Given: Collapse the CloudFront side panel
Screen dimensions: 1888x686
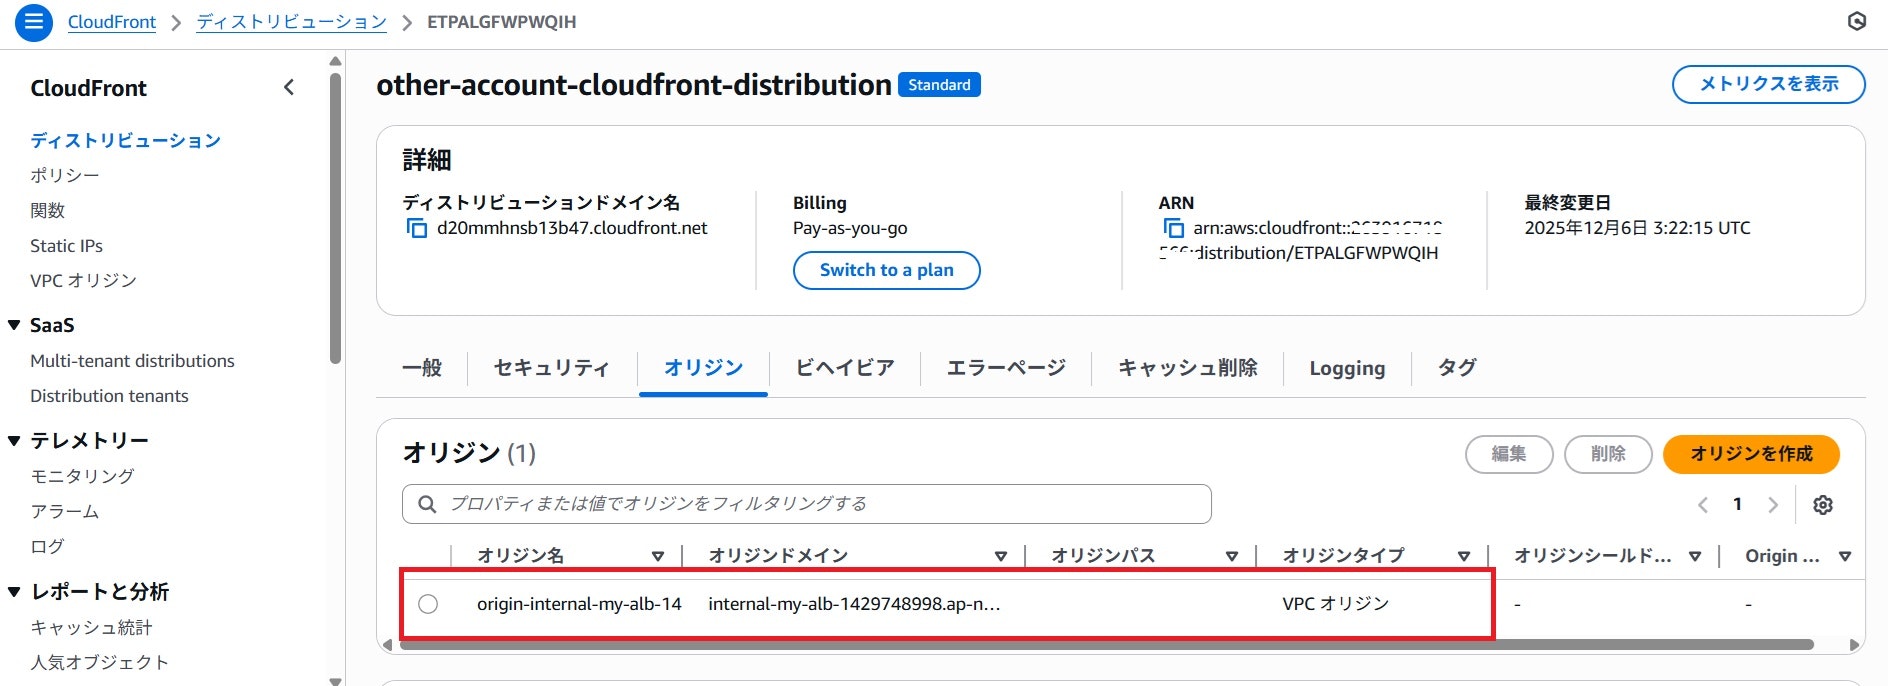Looking at the screenshot, I should point(289,87).
